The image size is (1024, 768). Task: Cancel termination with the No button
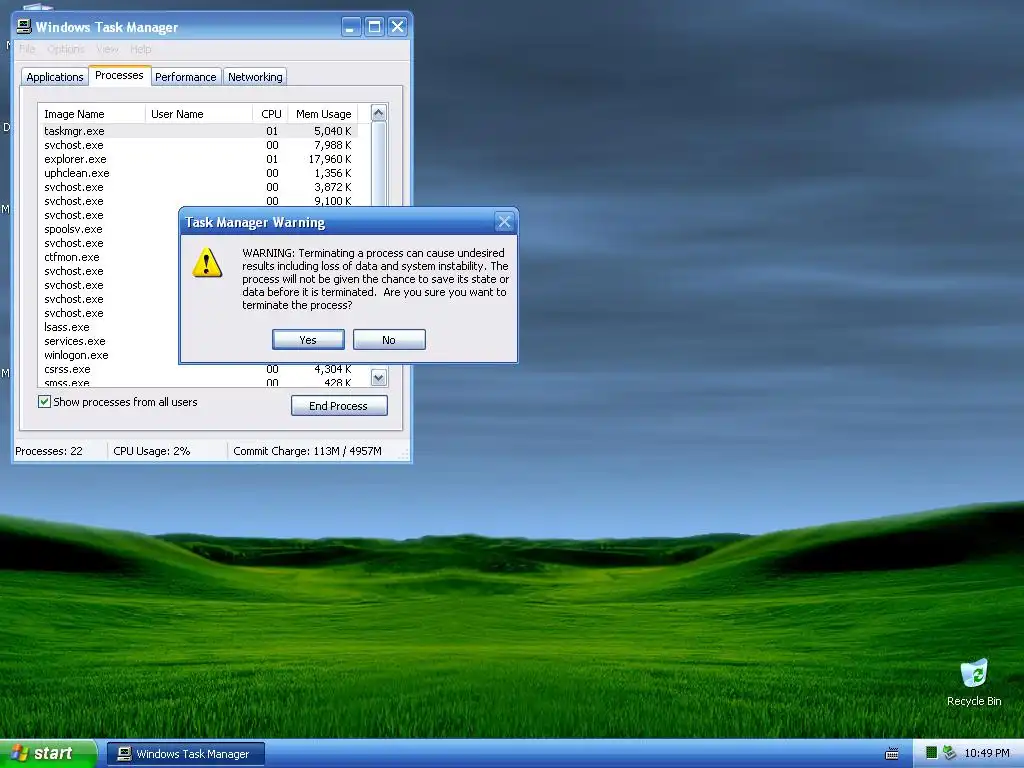(x=389, y=340)
